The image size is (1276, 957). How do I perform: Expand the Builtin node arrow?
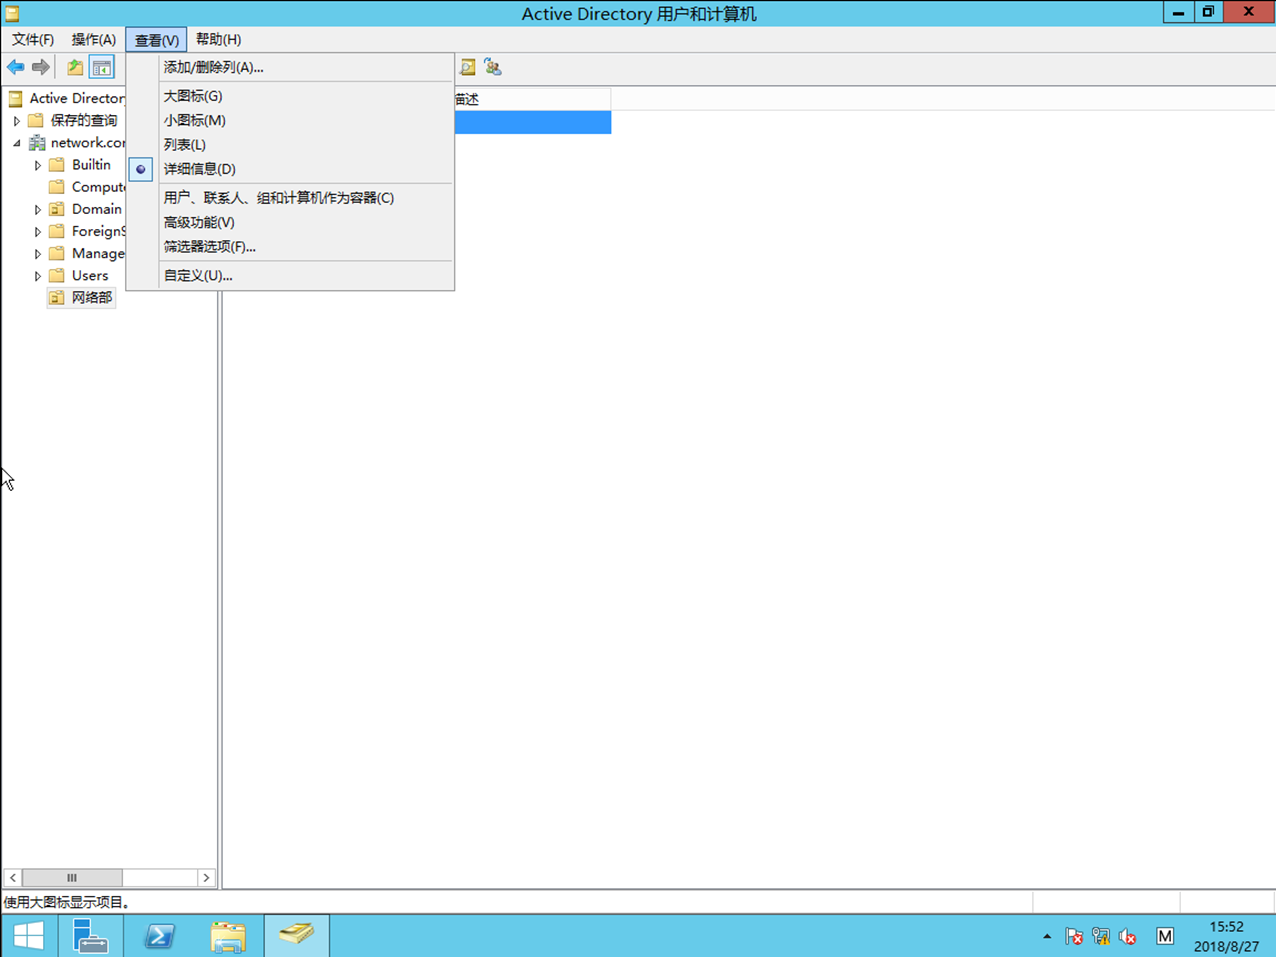pyautogui.click(x=38, y=165)
